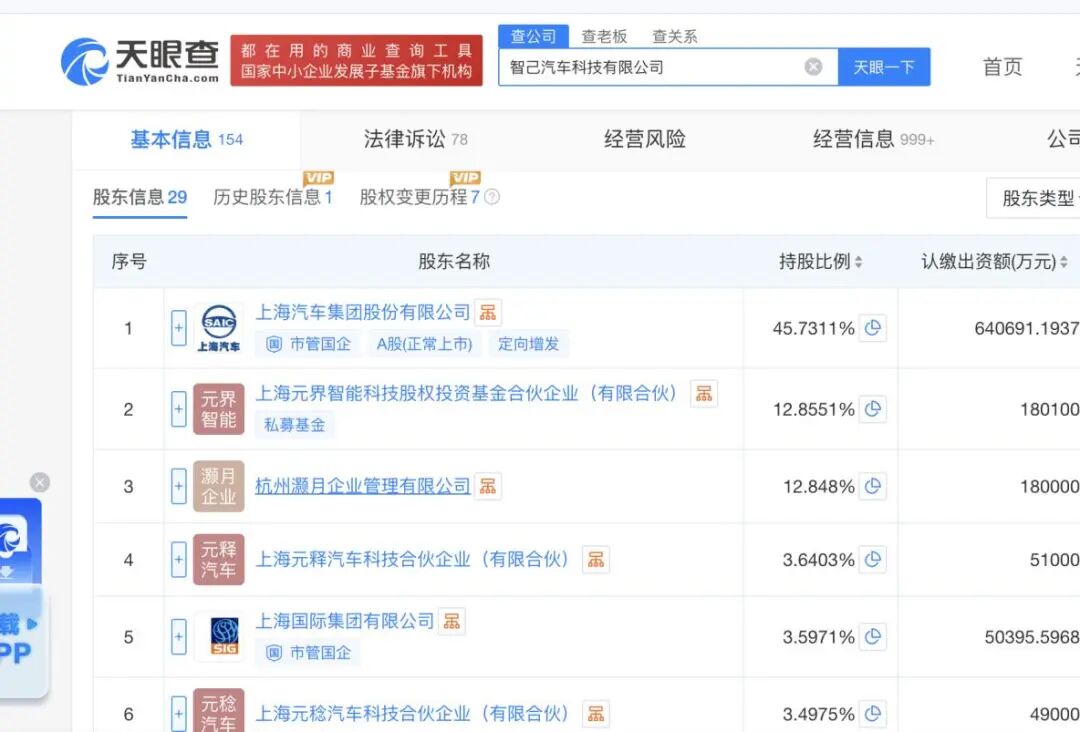Click the A股(正常上市) tag
This screenshot has width=1080, height=732.
[424, 344]
